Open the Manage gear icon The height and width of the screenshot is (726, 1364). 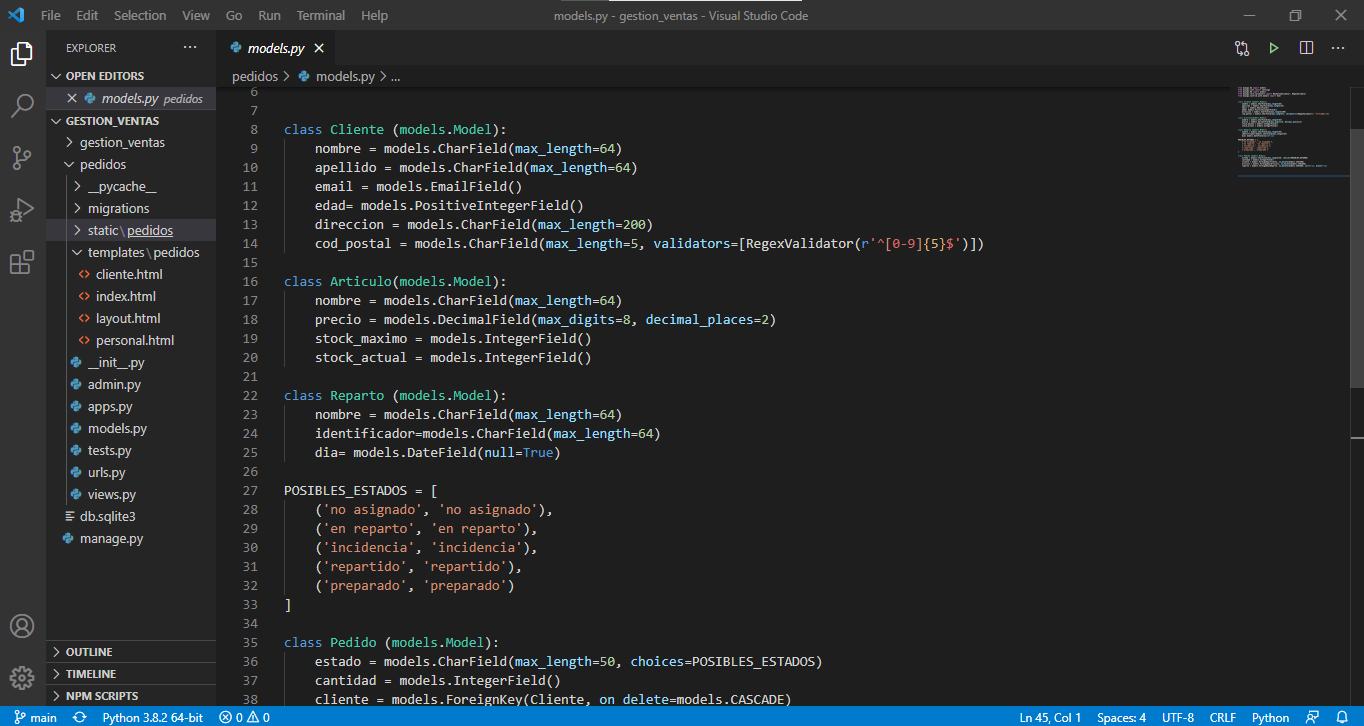coord(22,678)
